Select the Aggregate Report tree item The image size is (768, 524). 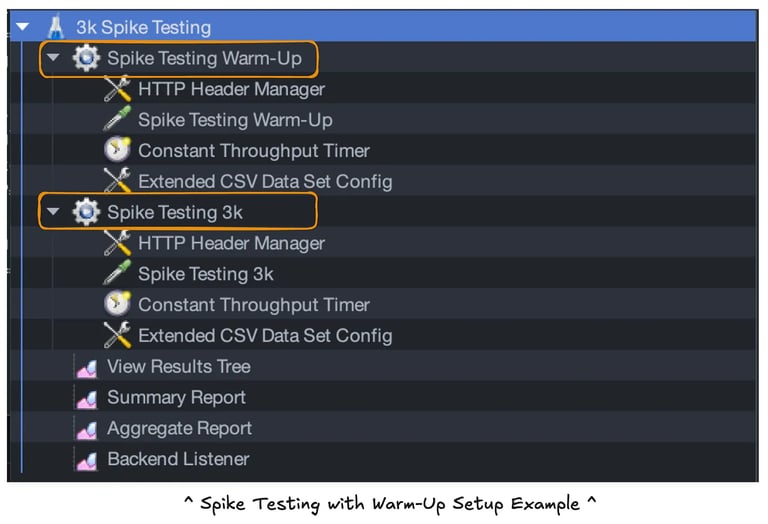(179, 429)
